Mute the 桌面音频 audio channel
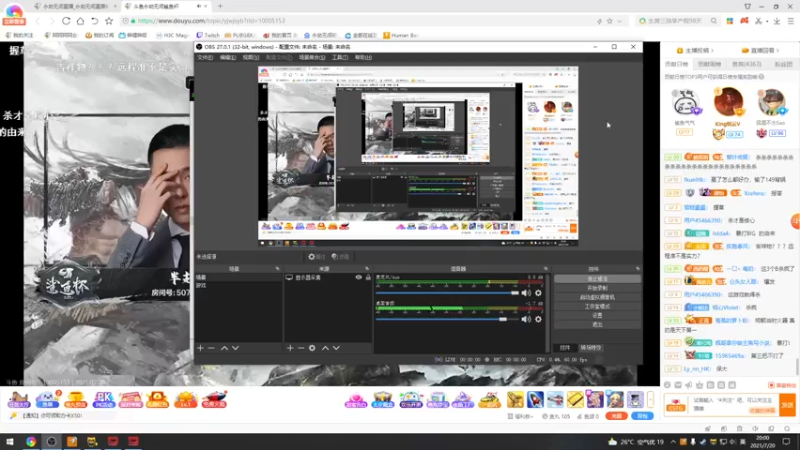The width and height of the screenshot is (800, 450). coord(526,319)
